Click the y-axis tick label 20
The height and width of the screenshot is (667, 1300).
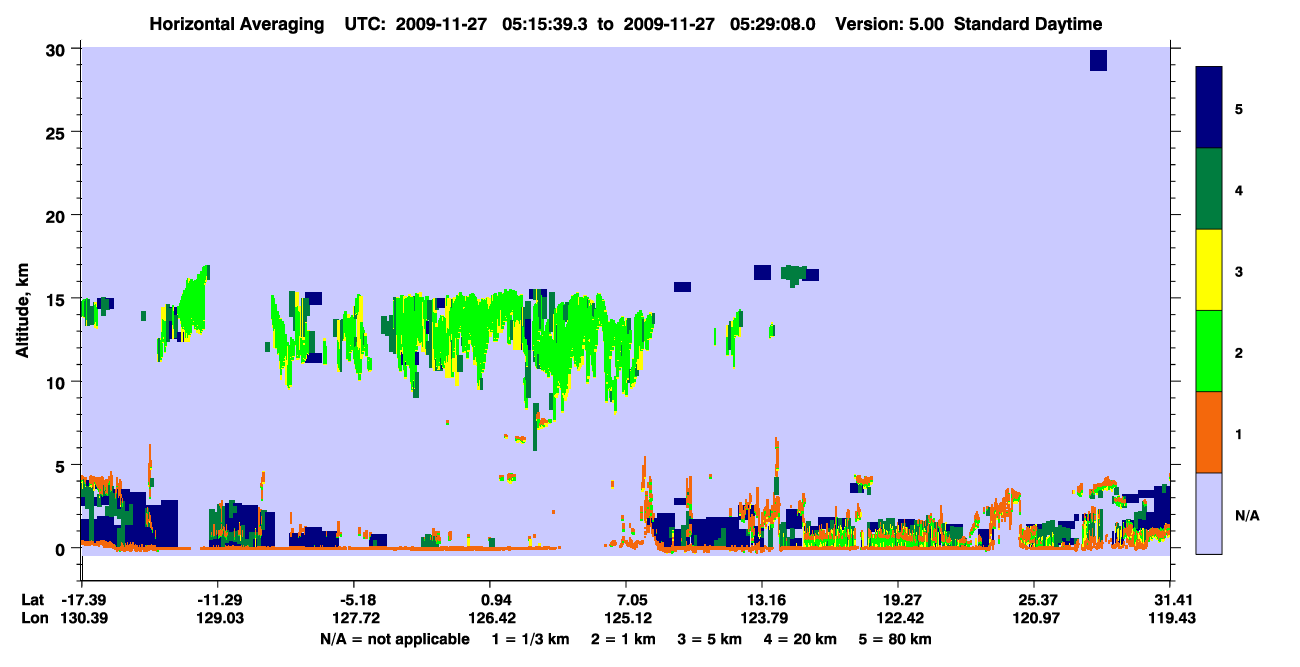pyautogui.click(x=58, y=215)
